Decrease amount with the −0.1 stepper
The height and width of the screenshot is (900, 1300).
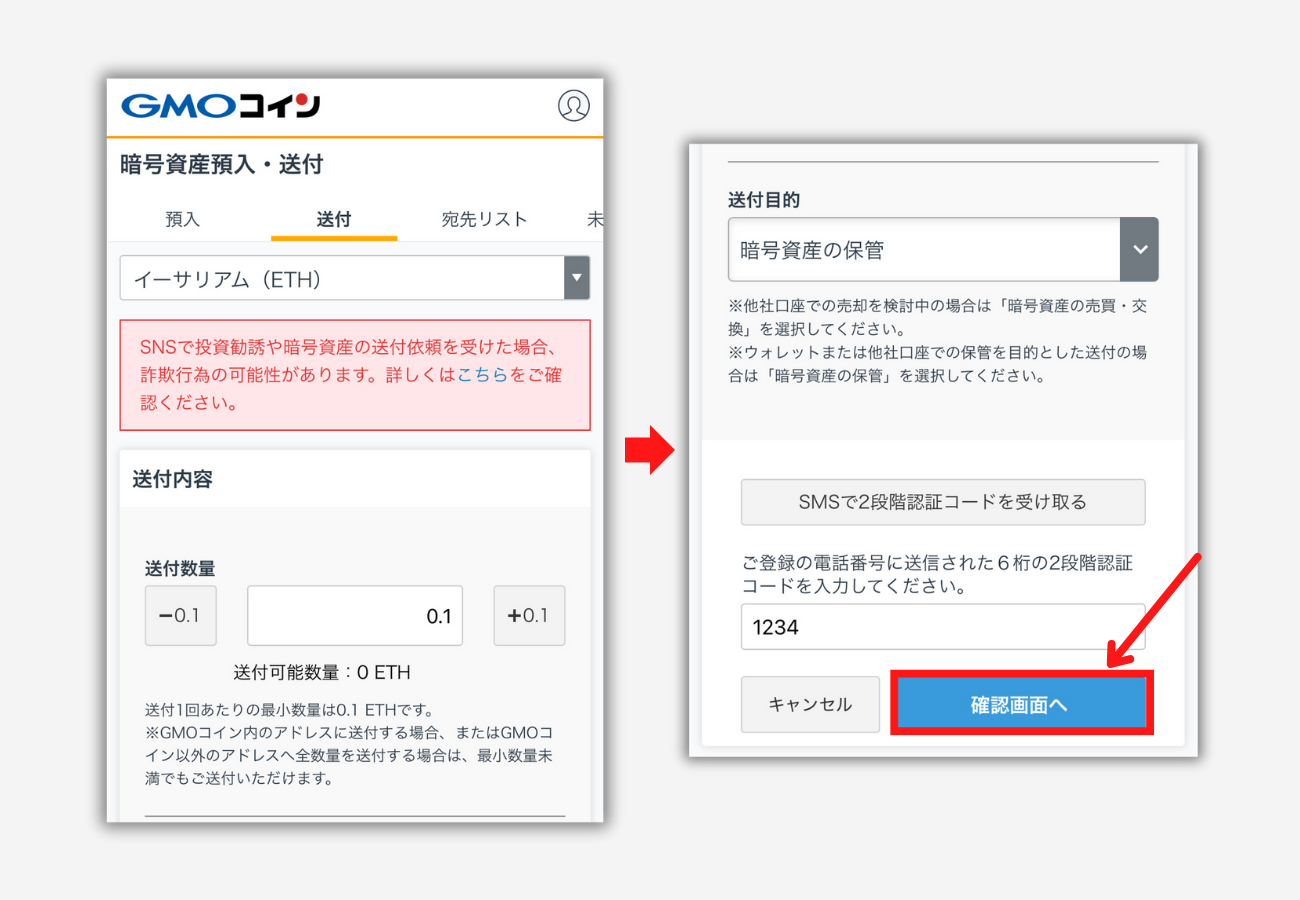coord(180,615)
